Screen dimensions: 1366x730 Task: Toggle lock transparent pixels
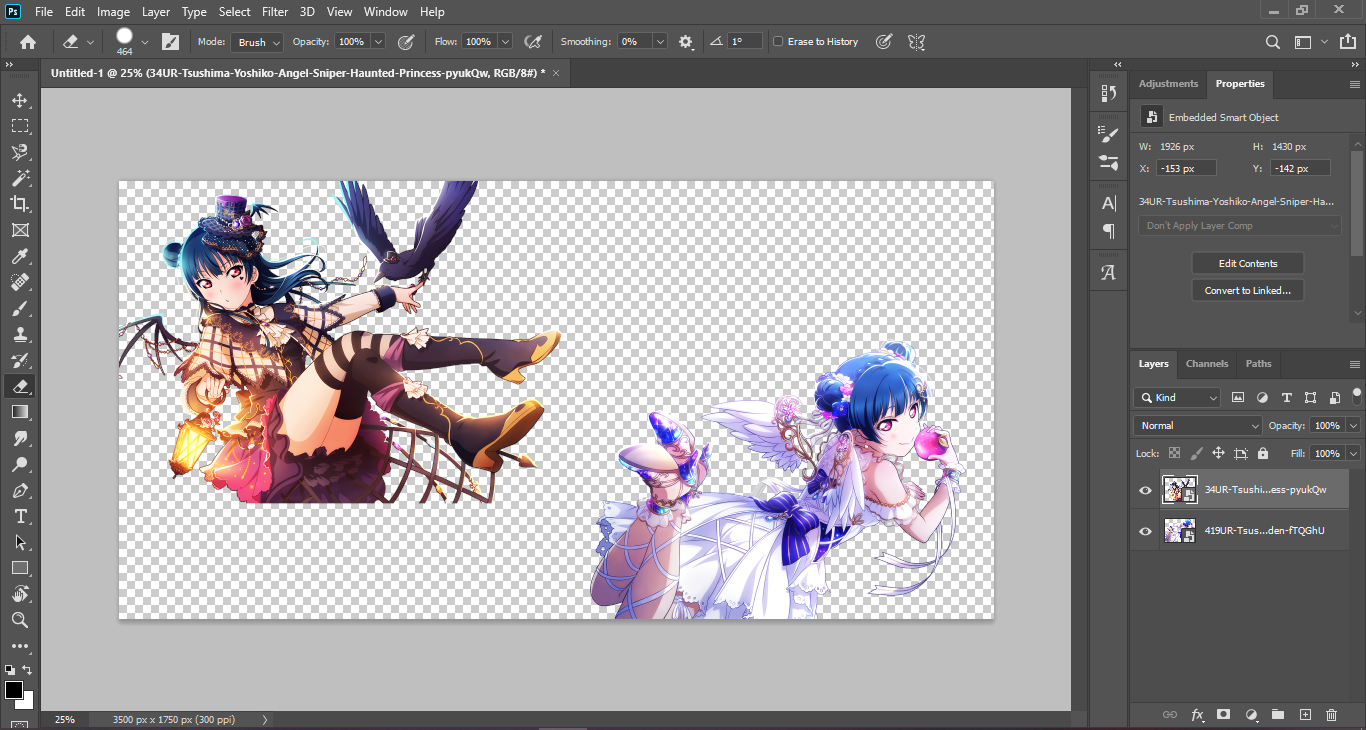coord(1174,453)
